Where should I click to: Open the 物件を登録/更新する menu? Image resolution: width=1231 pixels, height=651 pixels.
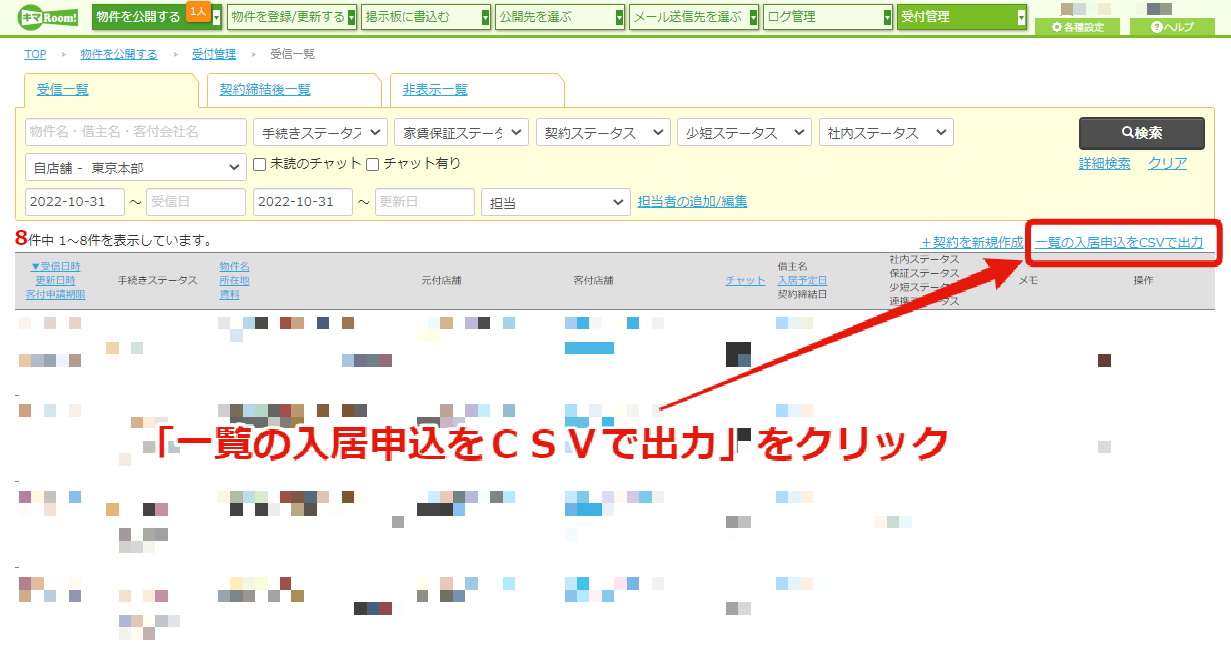[x=292, y=17]
